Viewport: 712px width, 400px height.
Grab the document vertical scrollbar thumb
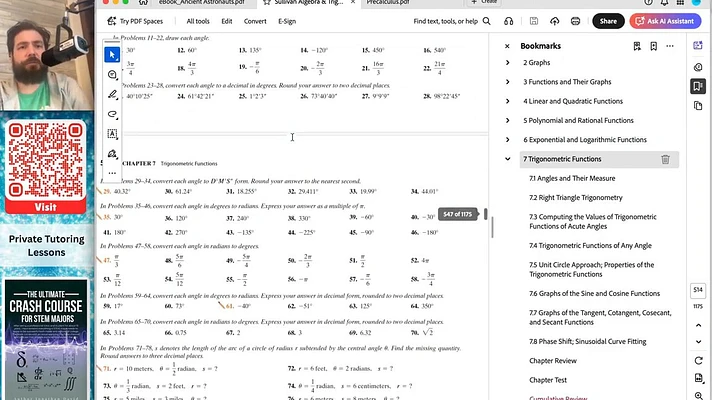pyautogui.click(x=492, y=226)
